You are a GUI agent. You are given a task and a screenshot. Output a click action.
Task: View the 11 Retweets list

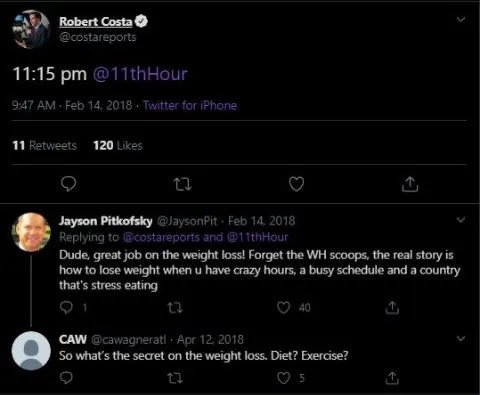tap(45, 145)
